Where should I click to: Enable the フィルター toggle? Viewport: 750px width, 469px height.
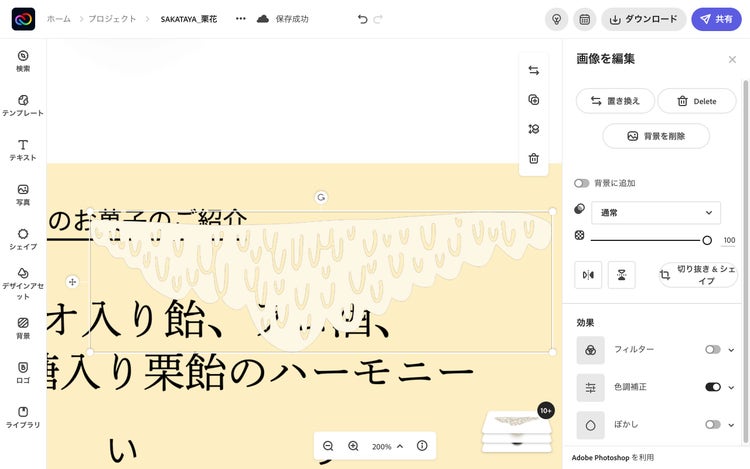[713, 349]
